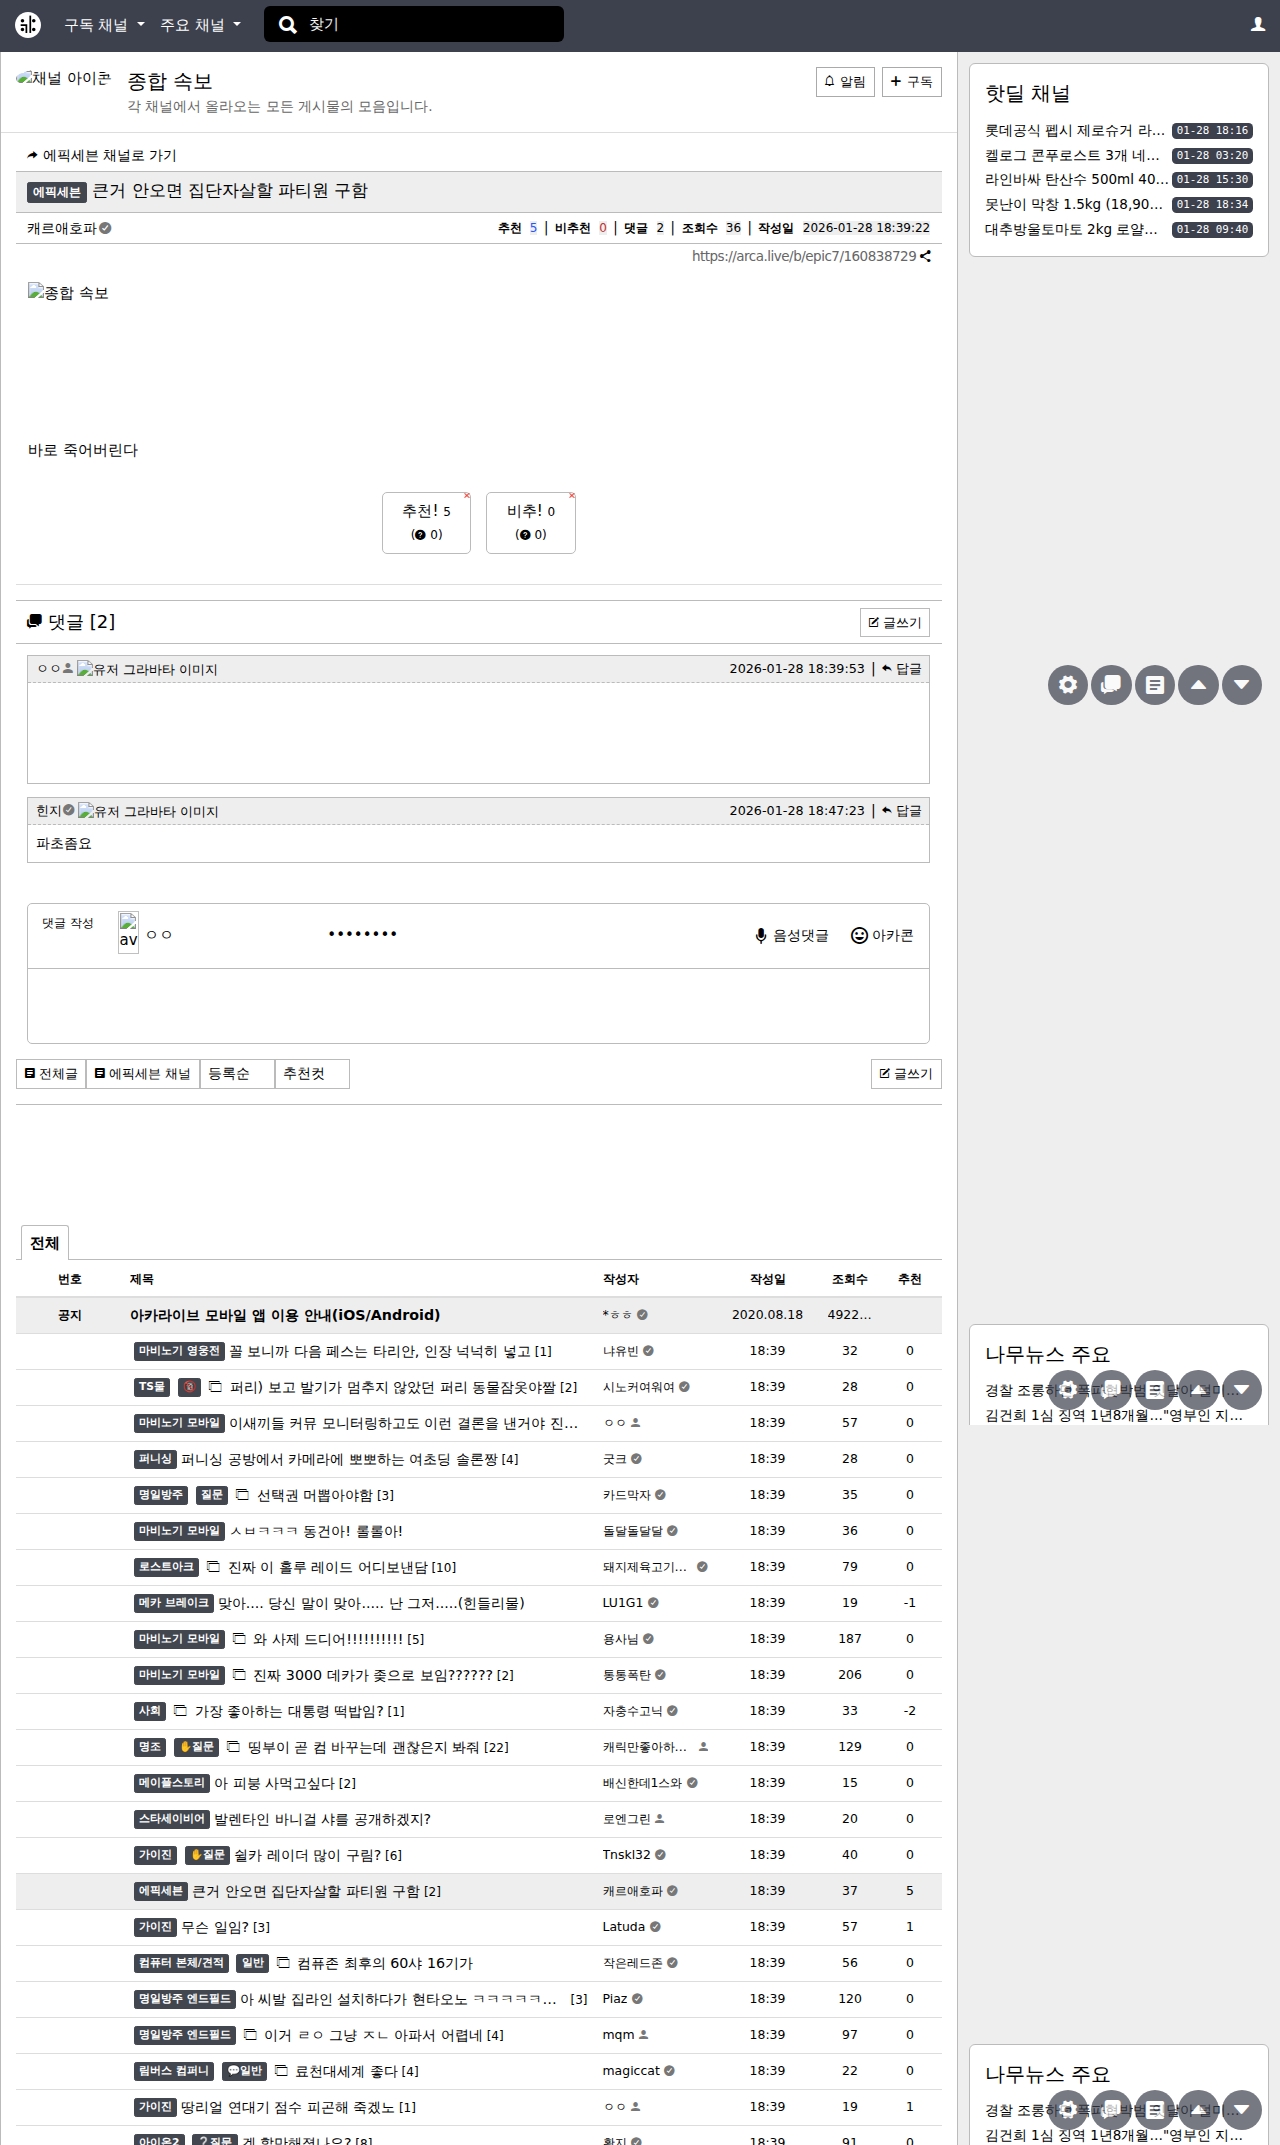Click the arca.live site logo
Viewport: 1280px width, 2145px height.
click(x=28, y=25)
